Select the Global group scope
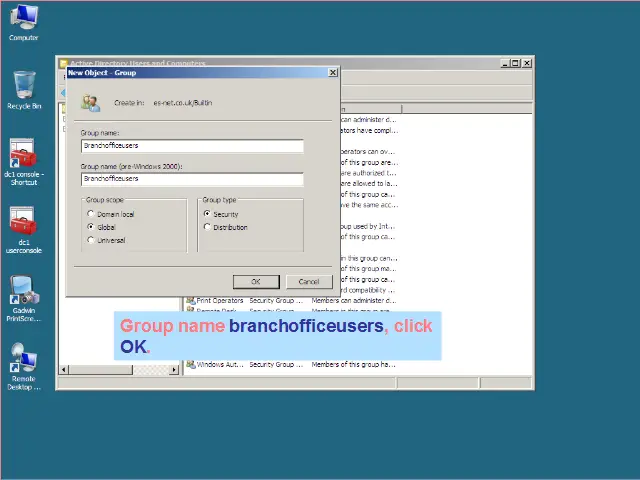640x480 pixels. [x=91, y=227]
